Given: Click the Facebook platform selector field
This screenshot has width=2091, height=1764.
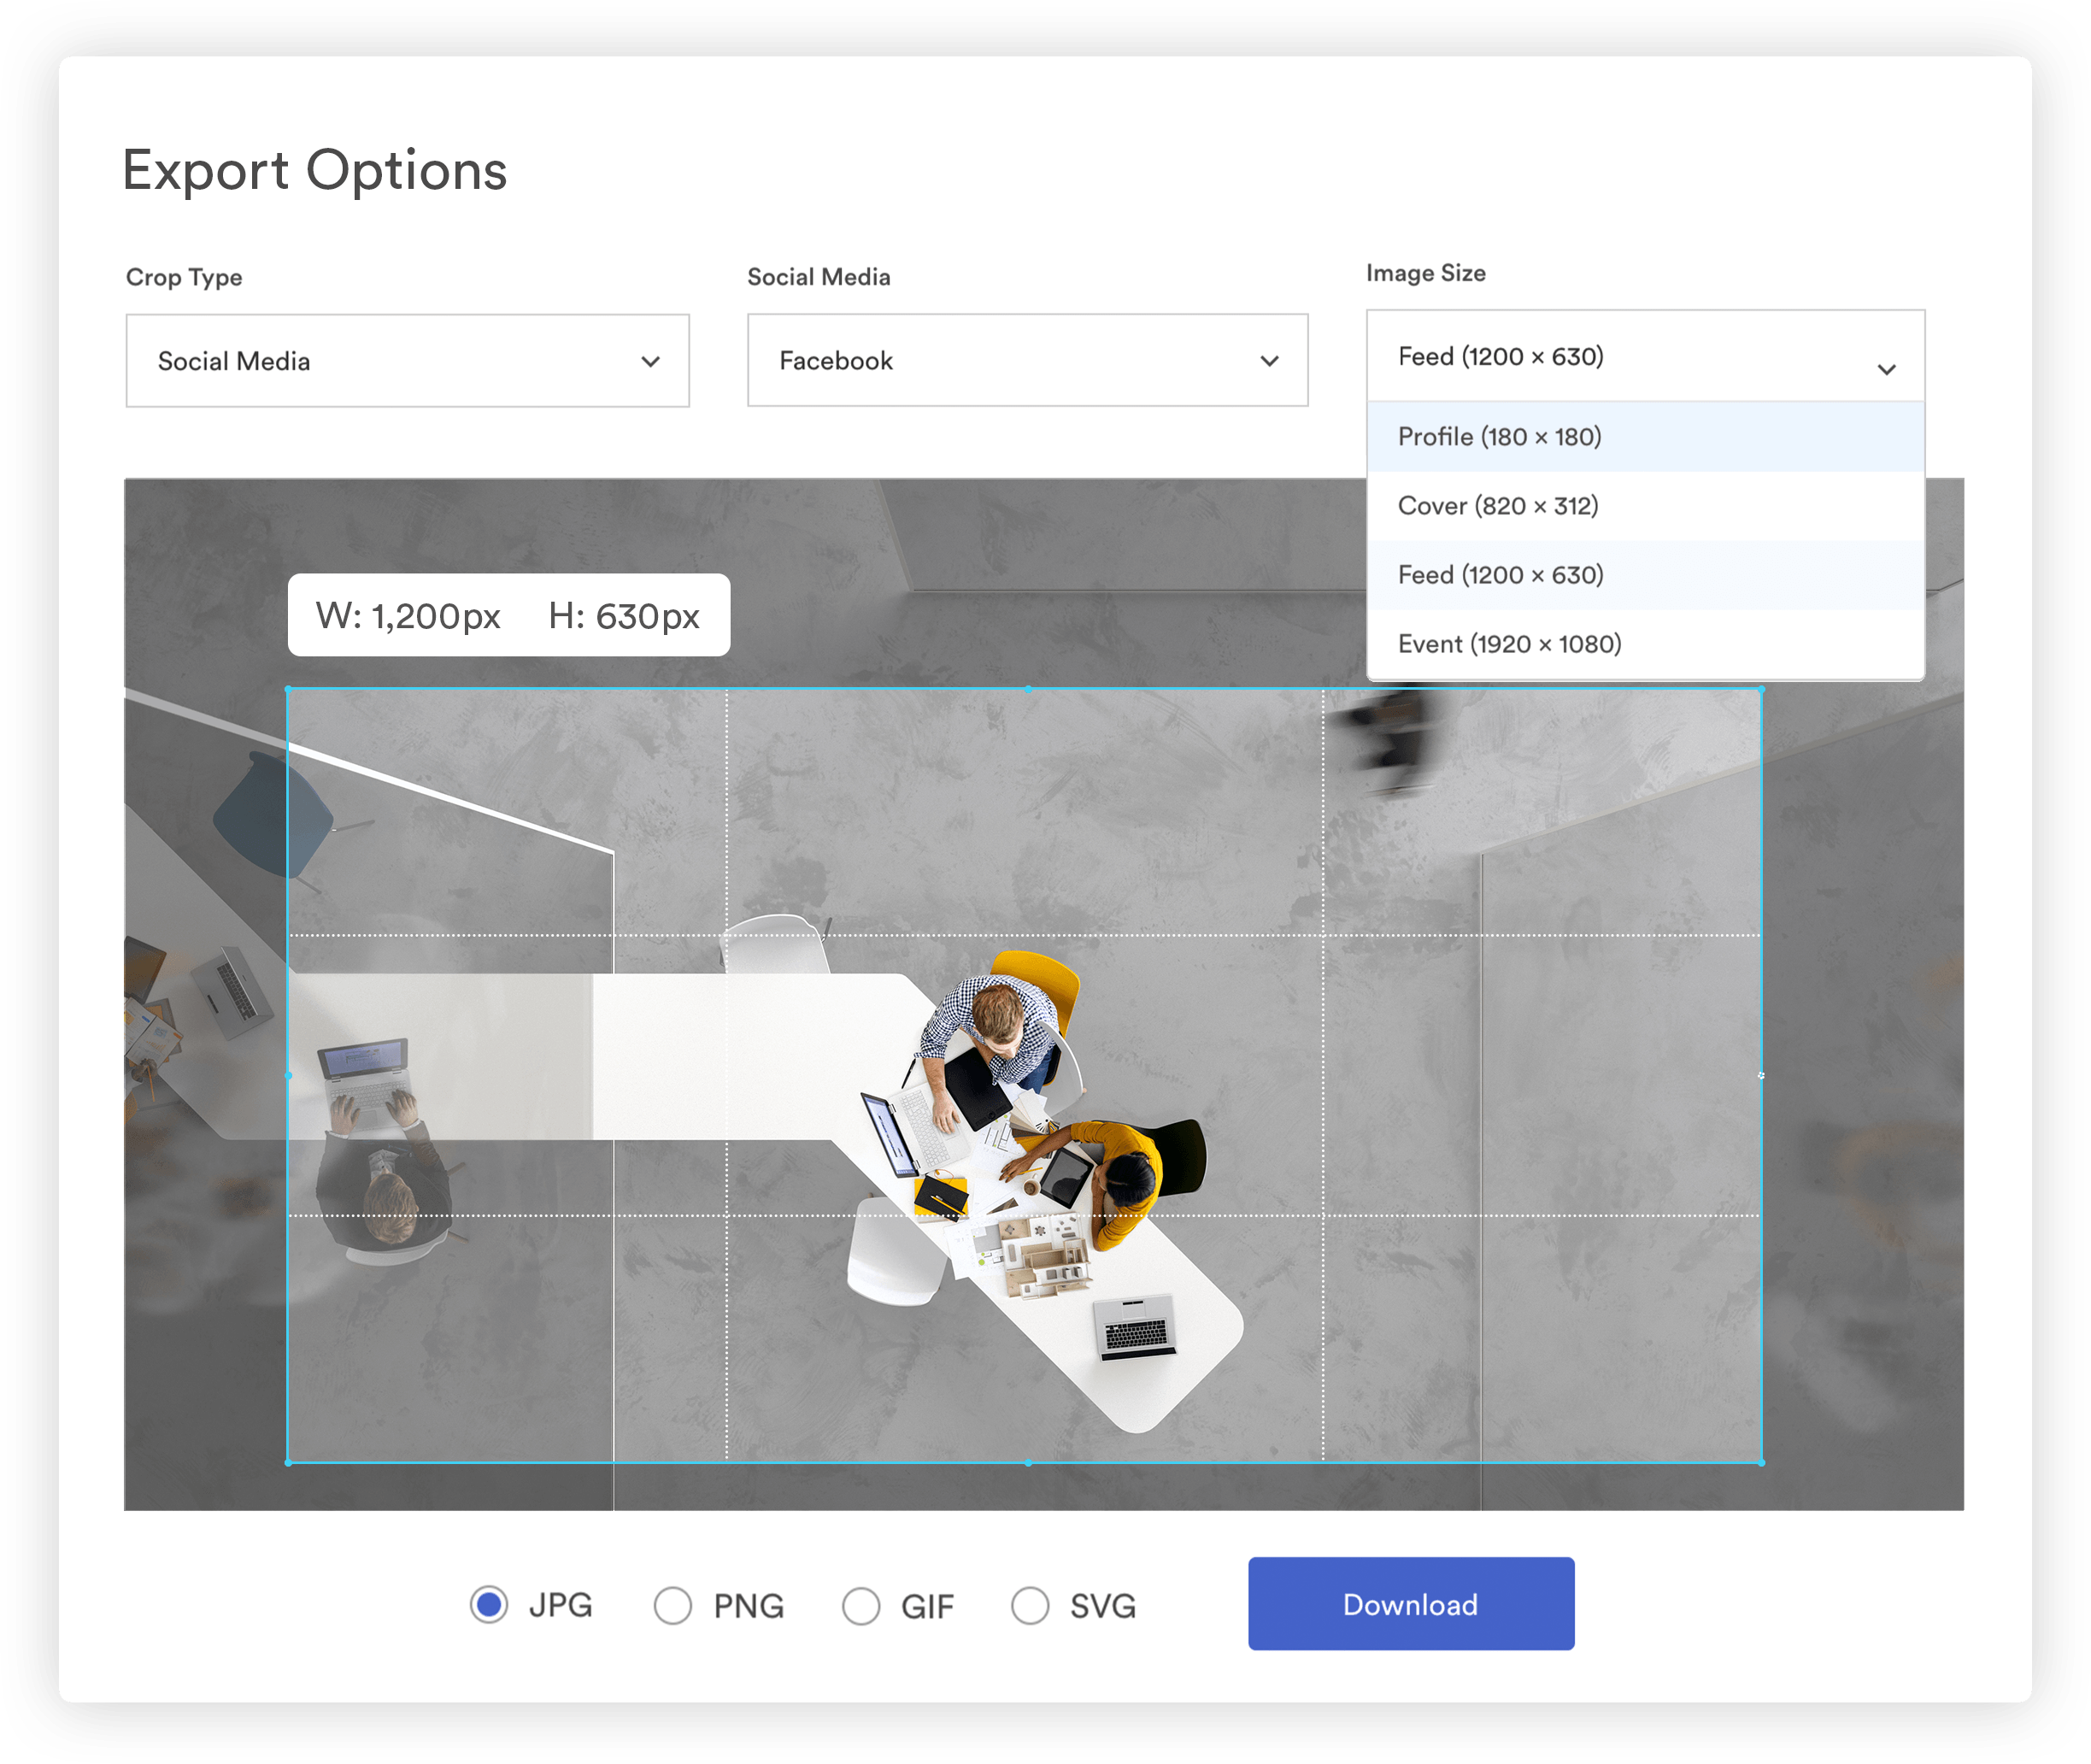Looking at the screenshot, I should click(x=1027, y=361).
